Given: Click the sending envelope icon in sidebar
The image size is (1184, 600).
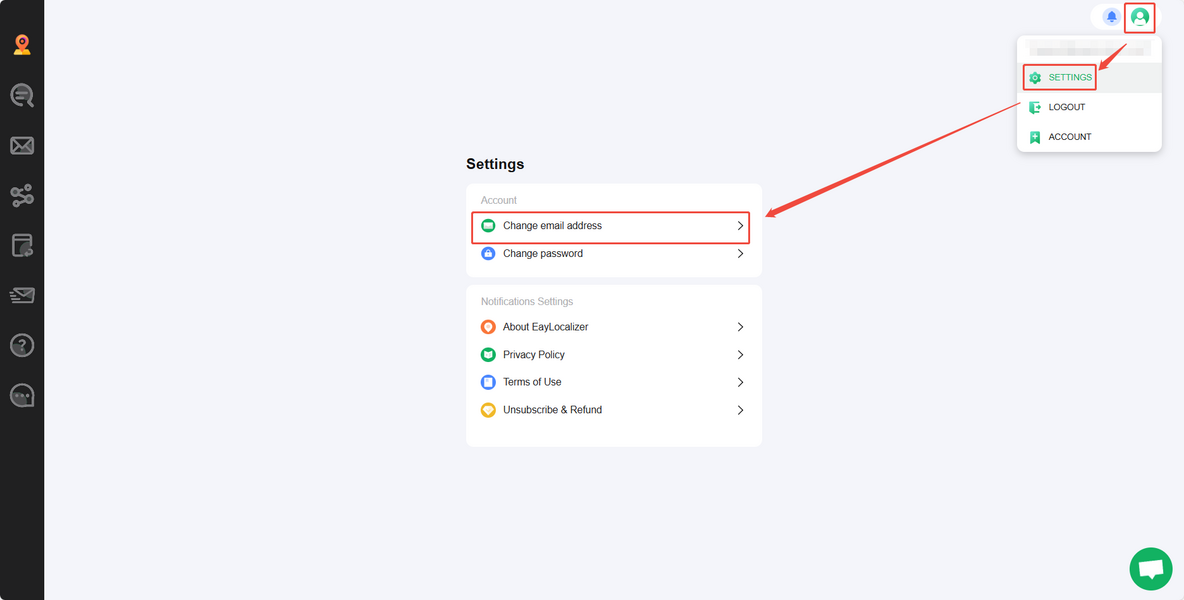Looking at the screenshot, I should tap(22, 295).
